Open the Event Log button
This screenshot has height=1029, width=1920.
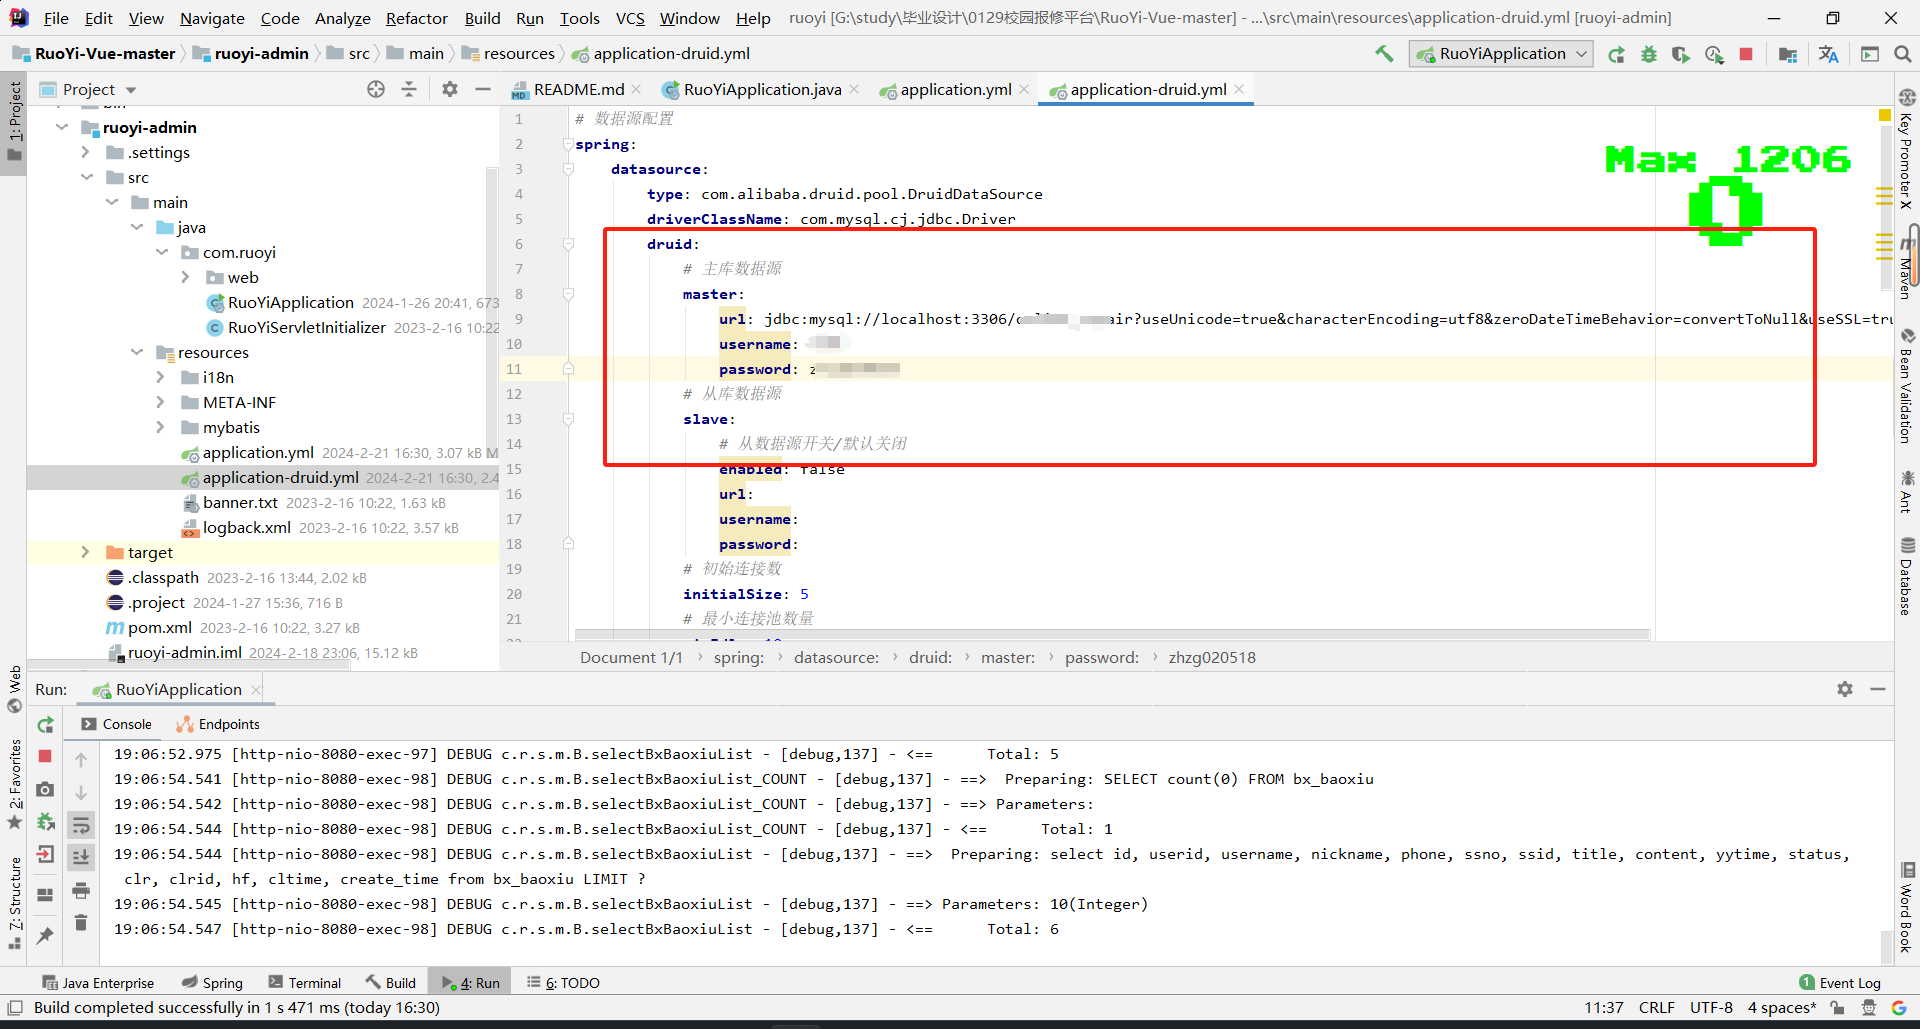(1840, 983)
